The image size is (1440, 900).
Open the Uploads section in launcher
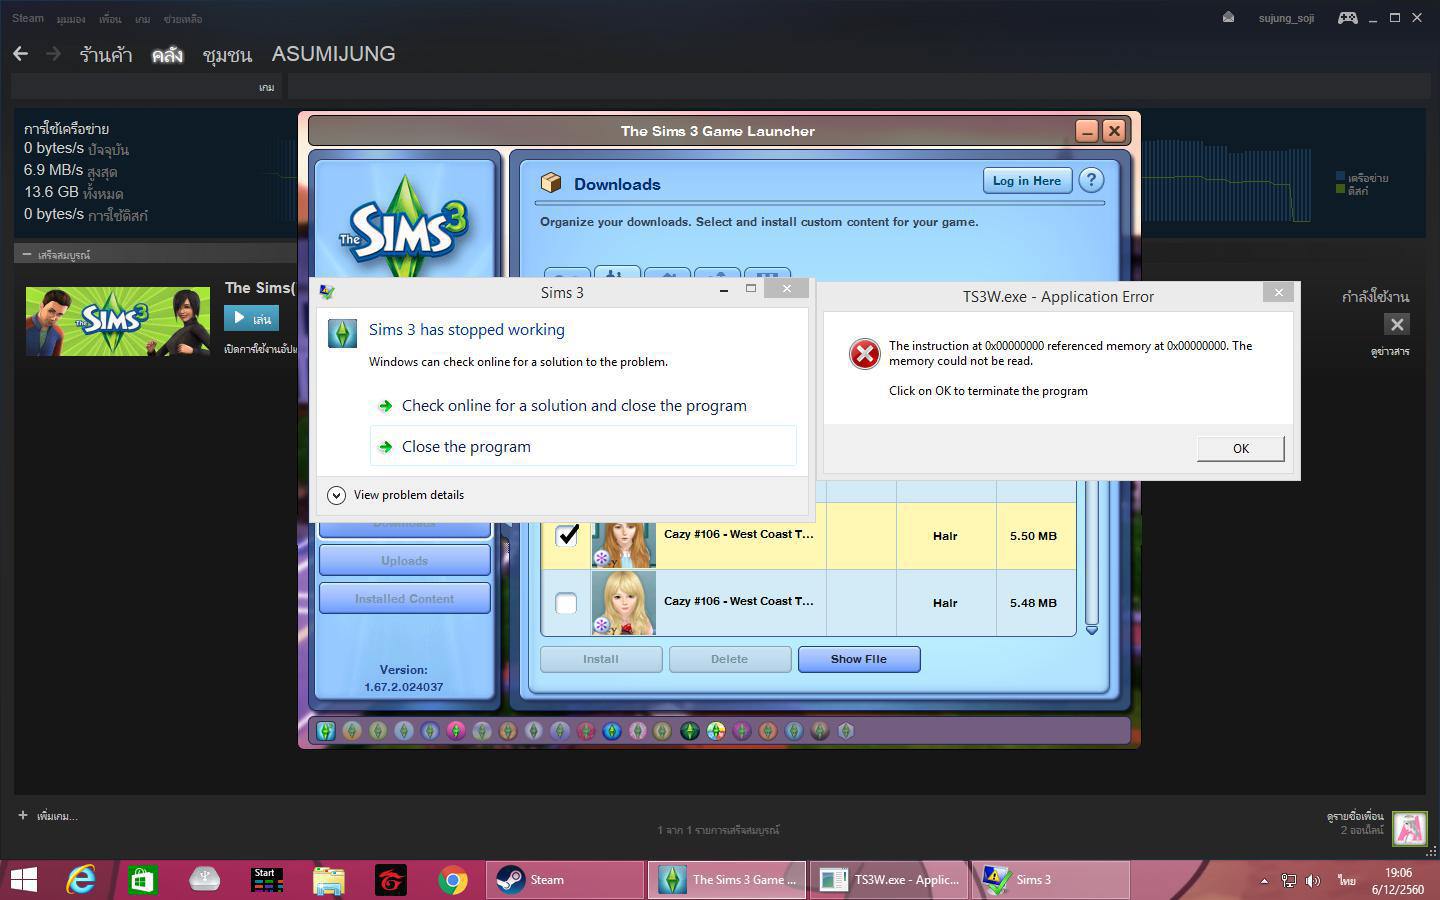click(x=404, y=560)
